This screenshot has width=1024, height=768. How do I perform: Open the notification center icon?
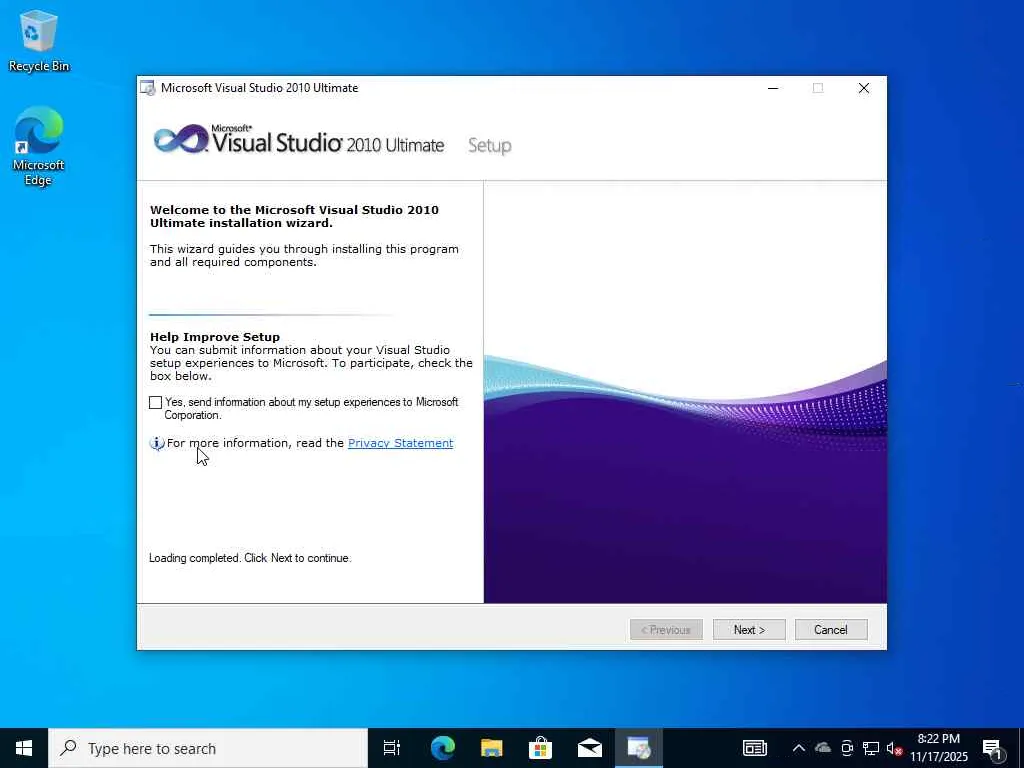993,749
